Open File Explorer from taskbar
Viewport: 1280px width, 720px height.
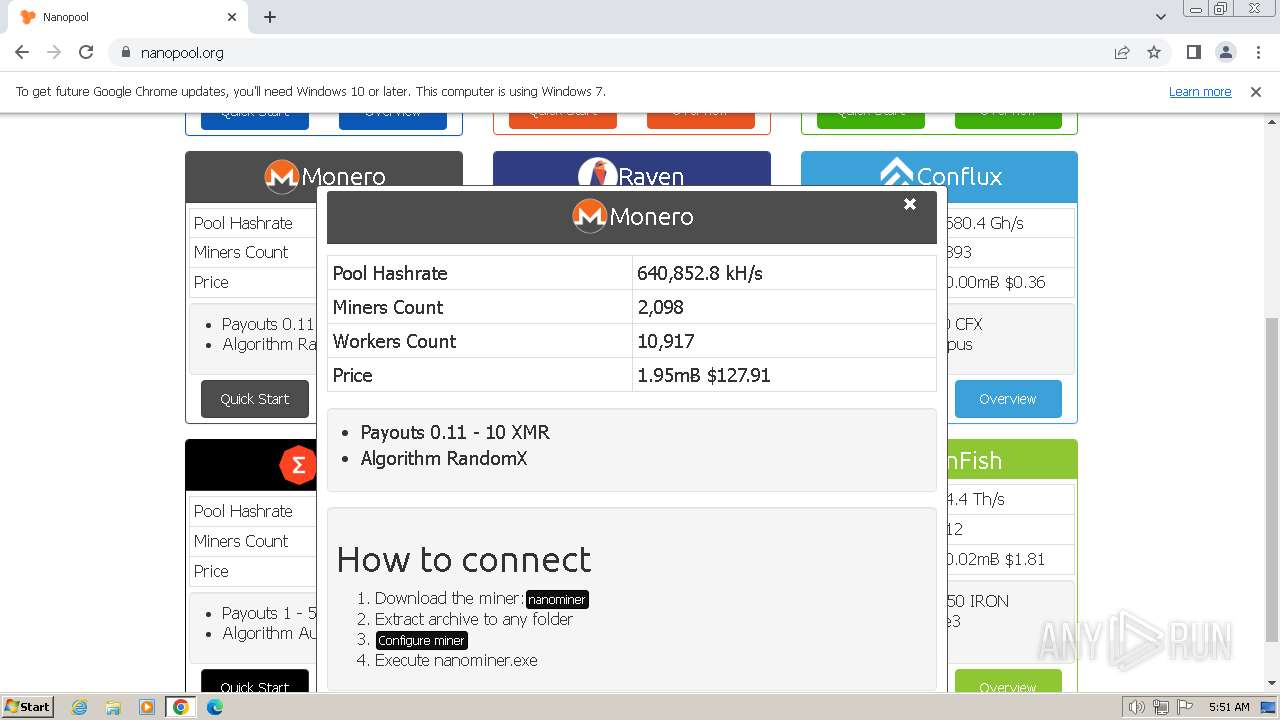113,707
